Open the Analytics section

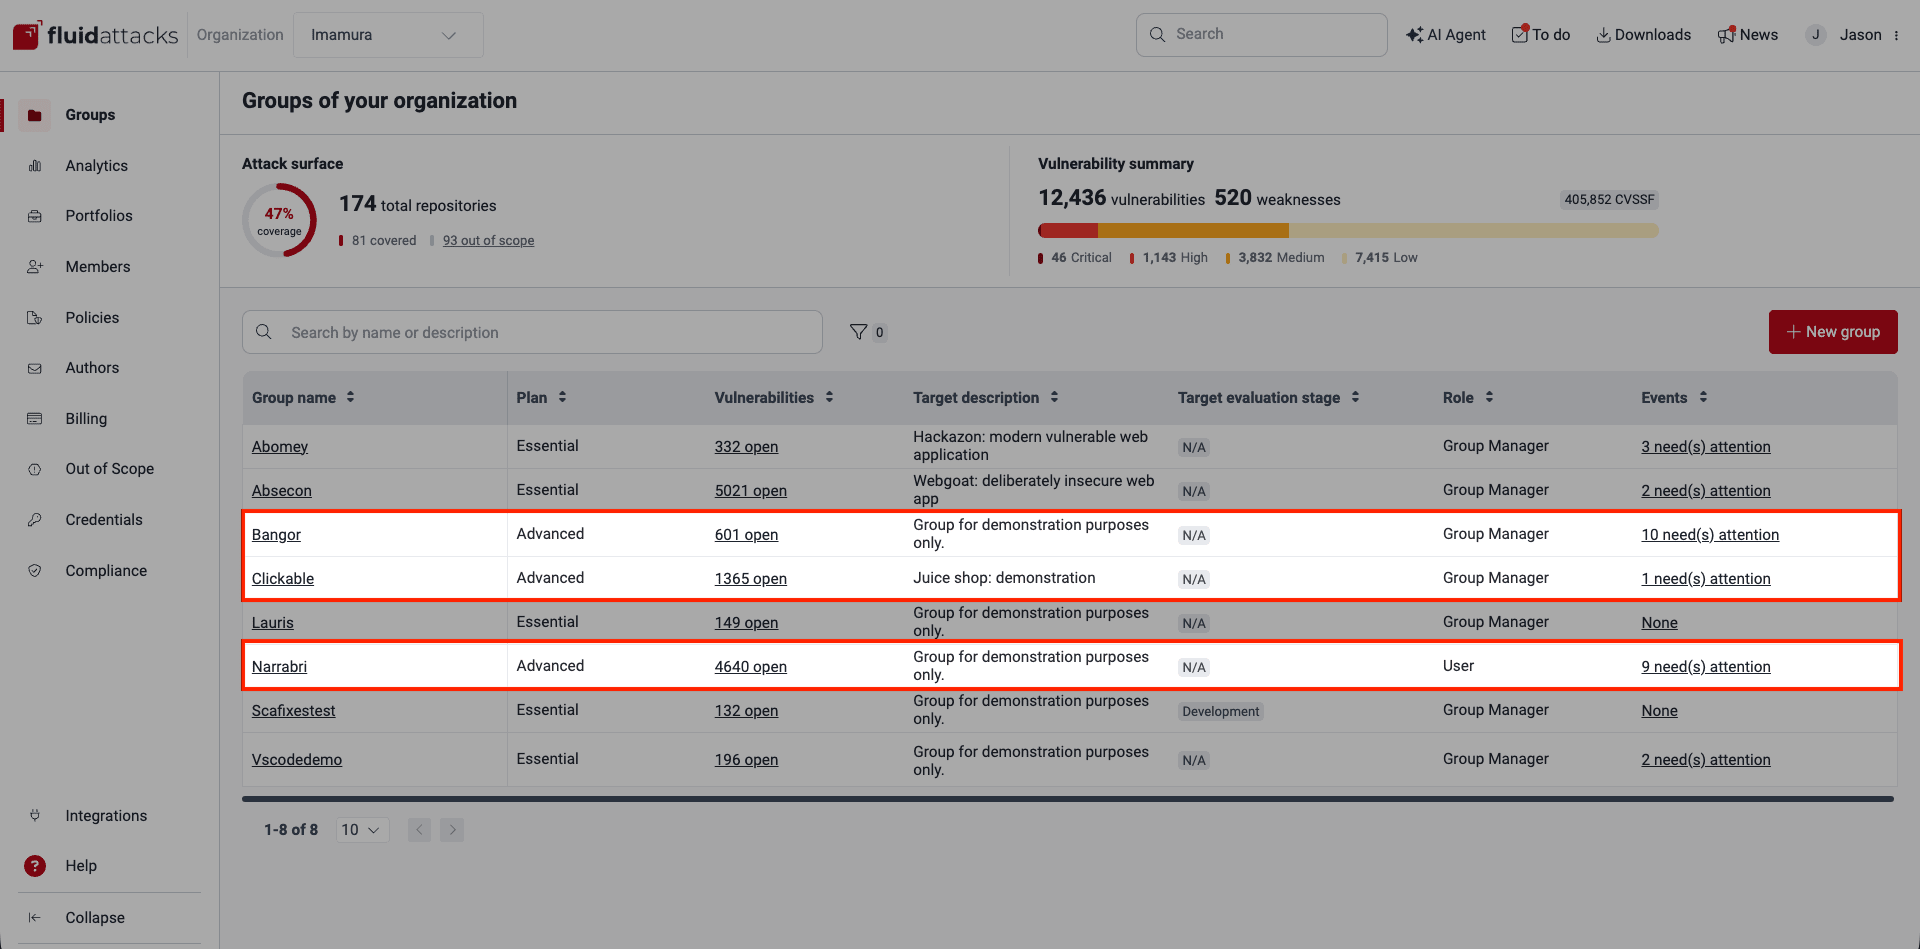click(96, 165)
